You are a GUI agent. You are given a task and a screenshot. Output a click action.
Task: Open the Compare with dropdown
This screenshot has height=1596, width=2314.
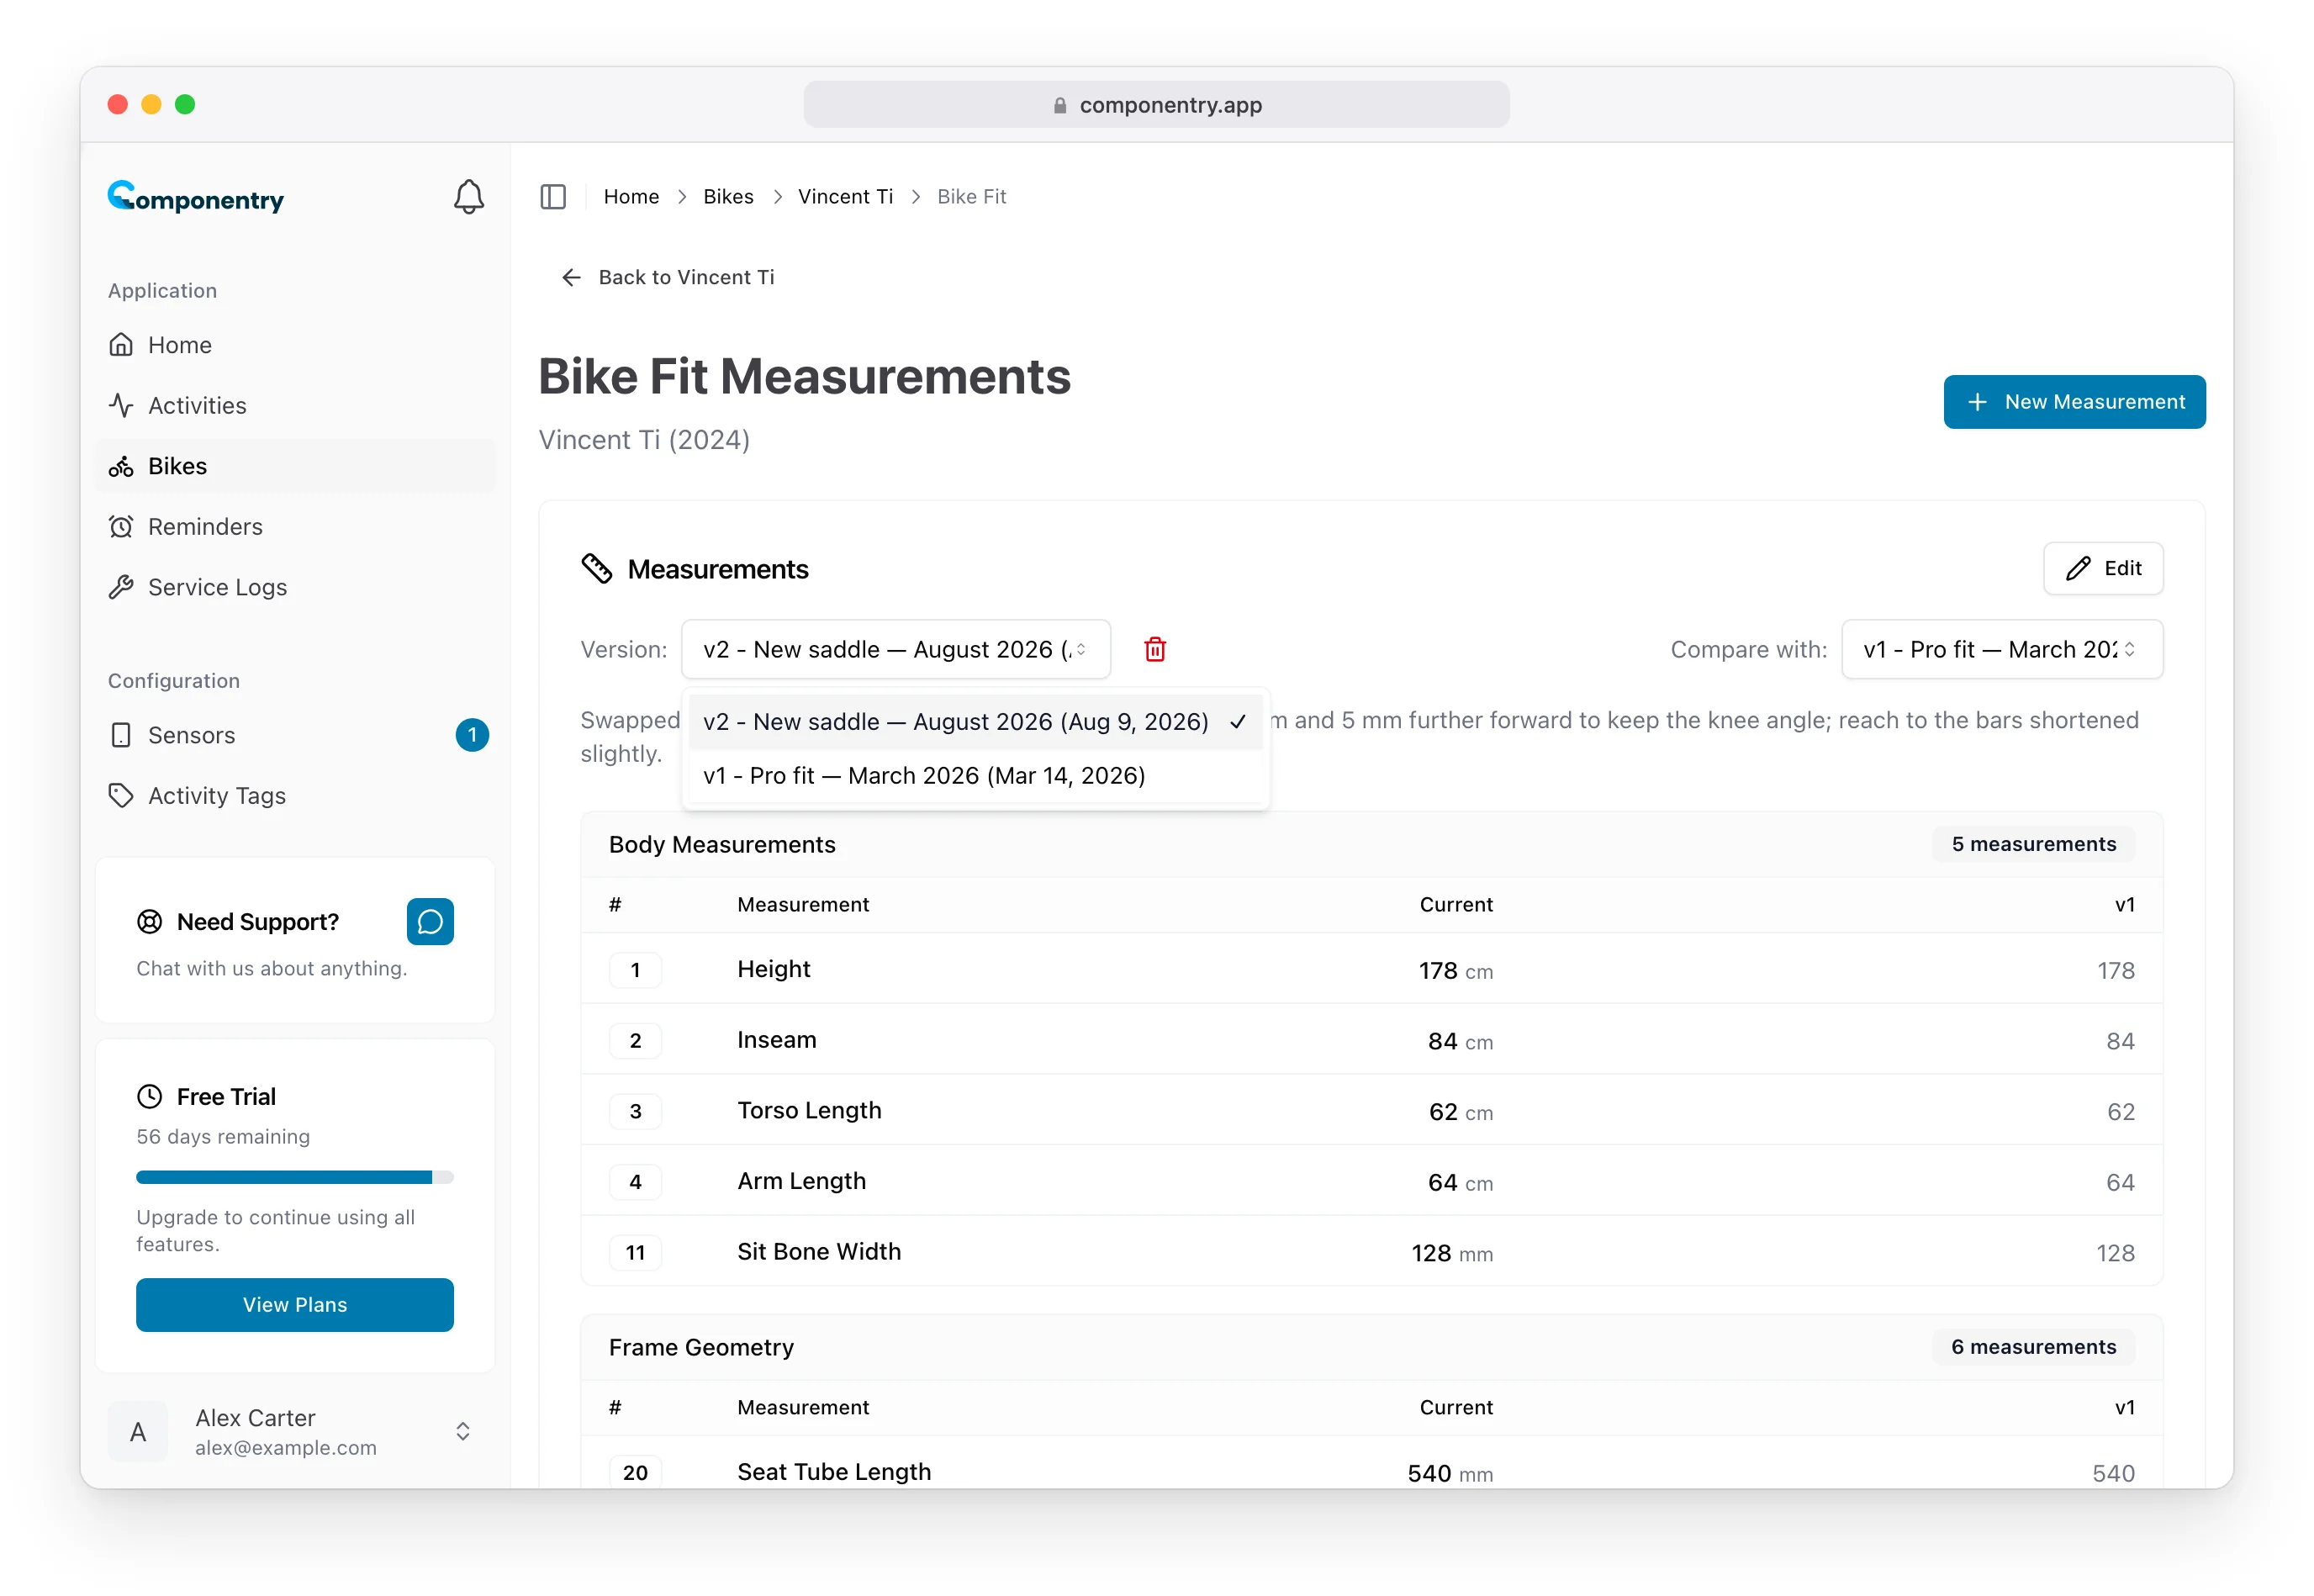pos(2002,649)
